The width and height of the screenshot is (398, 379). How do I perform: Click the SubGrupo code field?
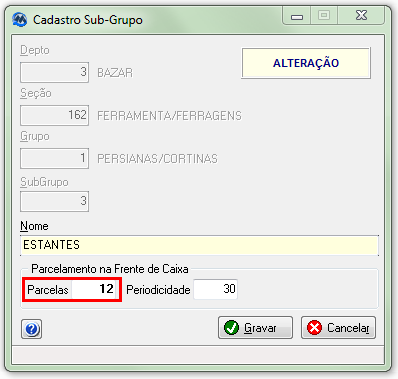click(54, 201)
